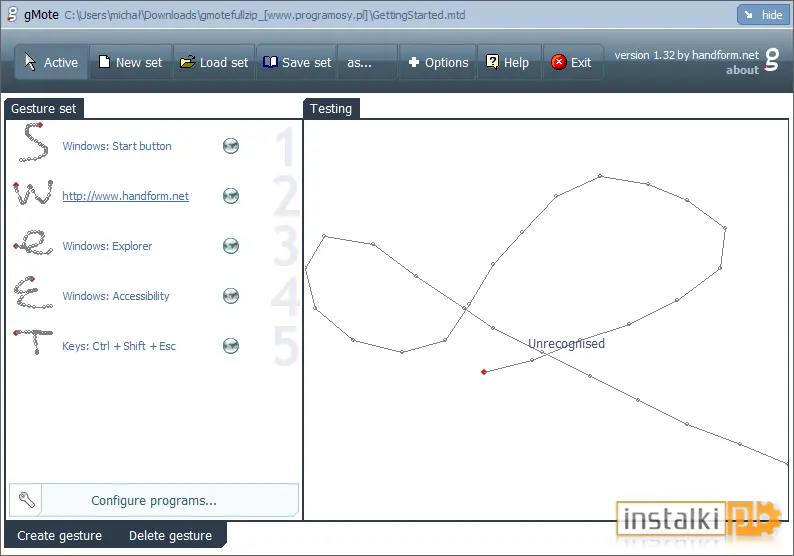794x556 pixels.
Task: Click globe icon for Windows: Accessibility
Action: (x=231, y=296)
